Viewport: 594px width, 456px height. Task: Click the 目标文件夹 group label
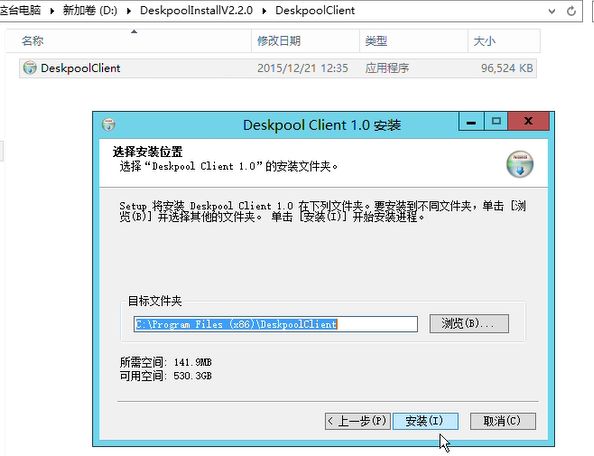click(155, 301)
